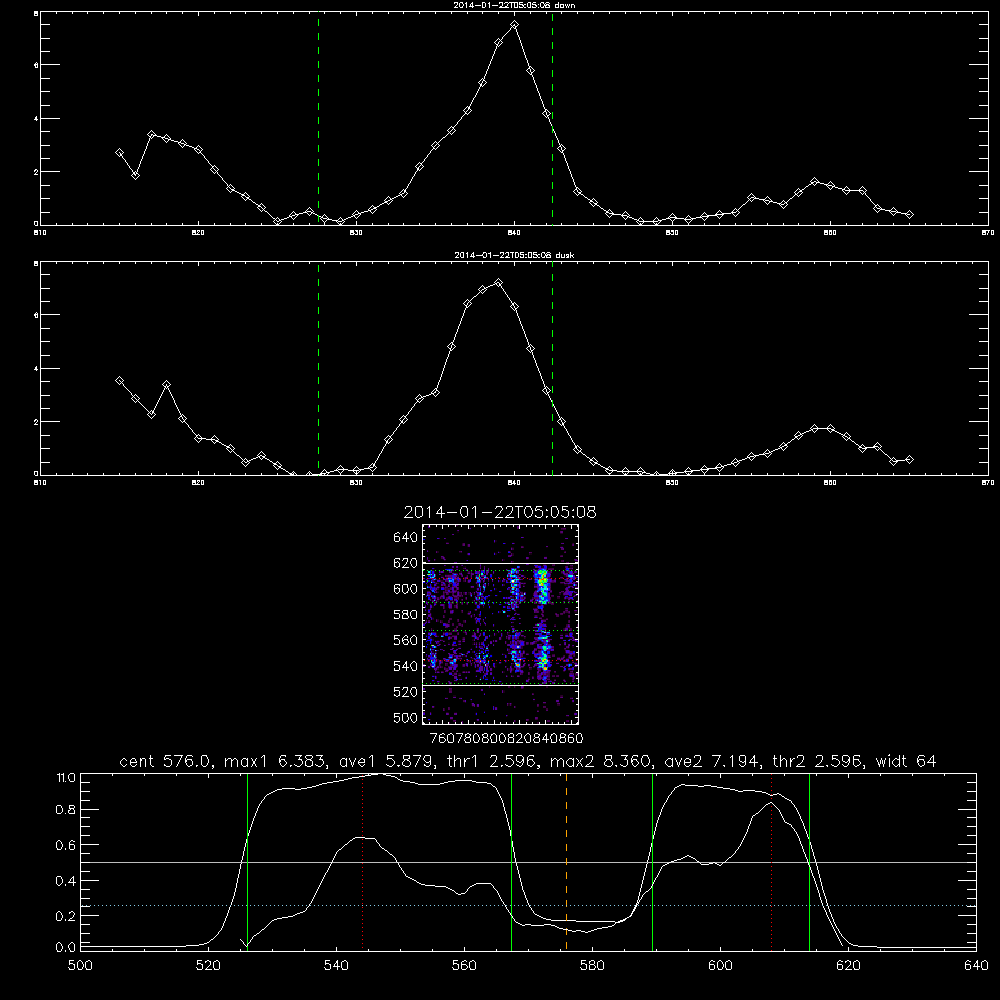The height and width of the screenshot is (1000, 1000).
Task: Click the solid green line near 526
Action: (247, 862)
